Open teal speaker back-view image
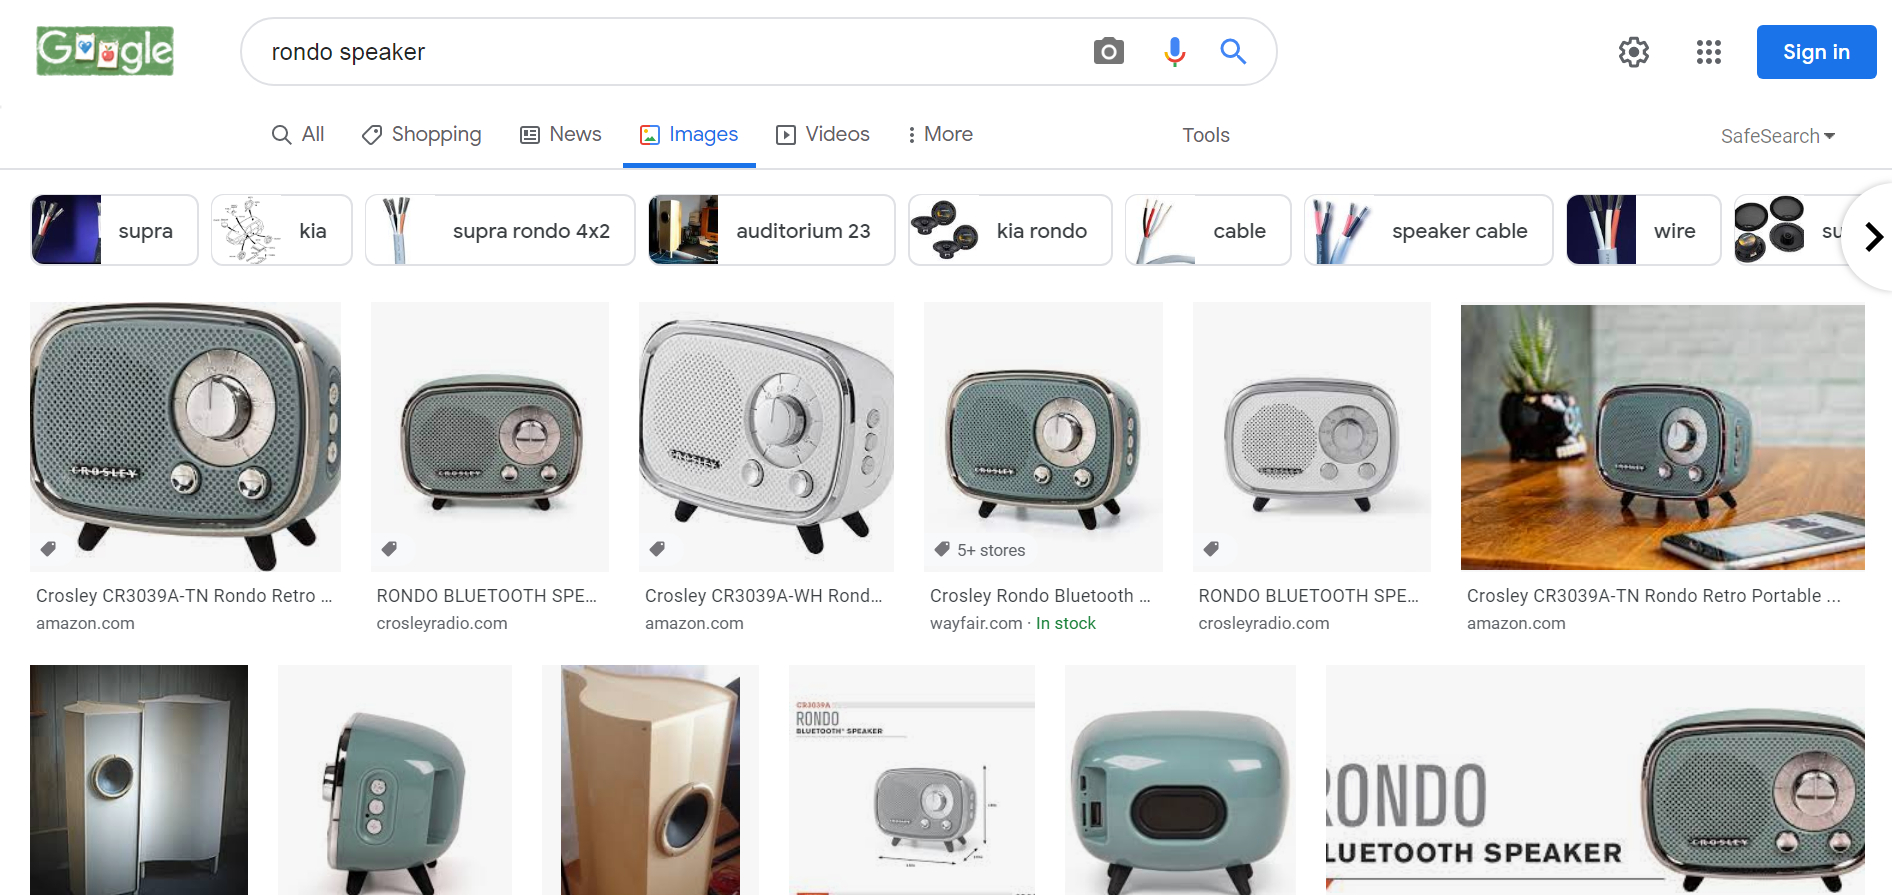Viewport: 1892px width, 895px height. click(x=1180, y=780)
